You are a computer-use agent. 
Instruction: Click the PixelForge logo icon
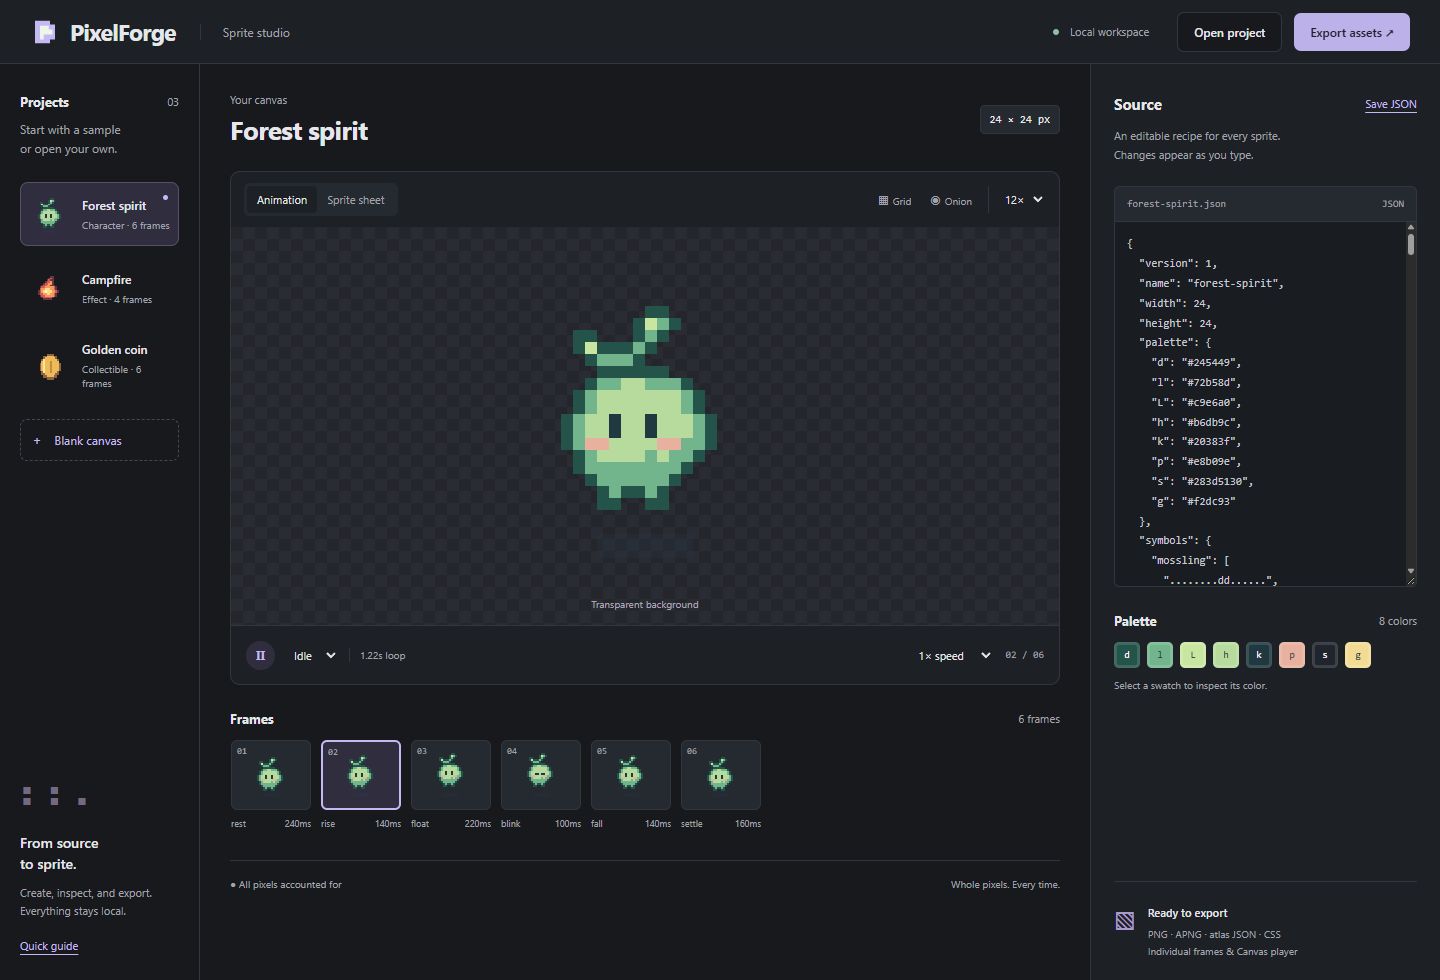[45, 32]
